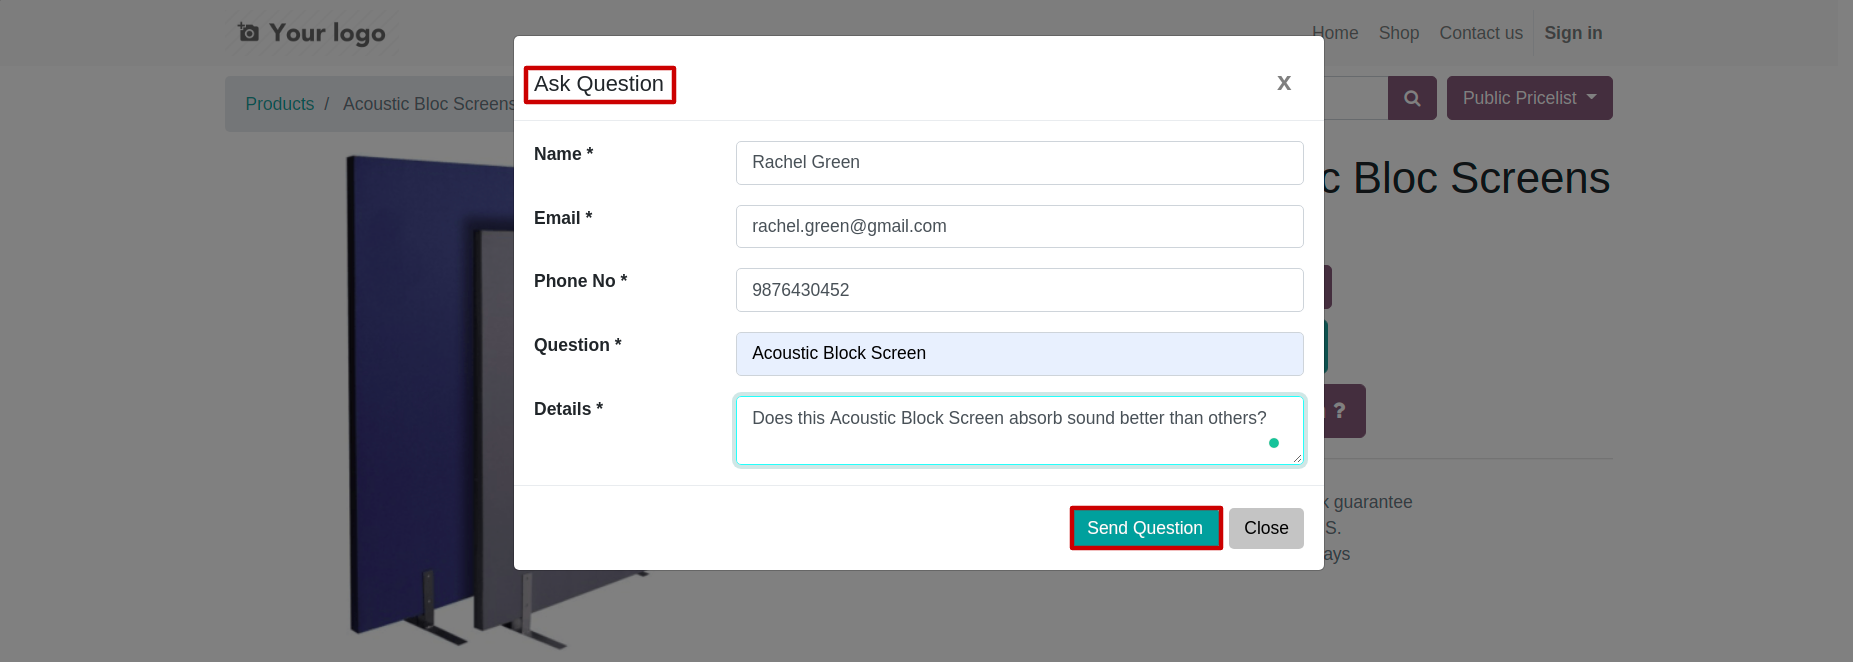Click the Close button in dialog footer
The height and width of the screenshot is (662, 1853).
coord(1266,528)
